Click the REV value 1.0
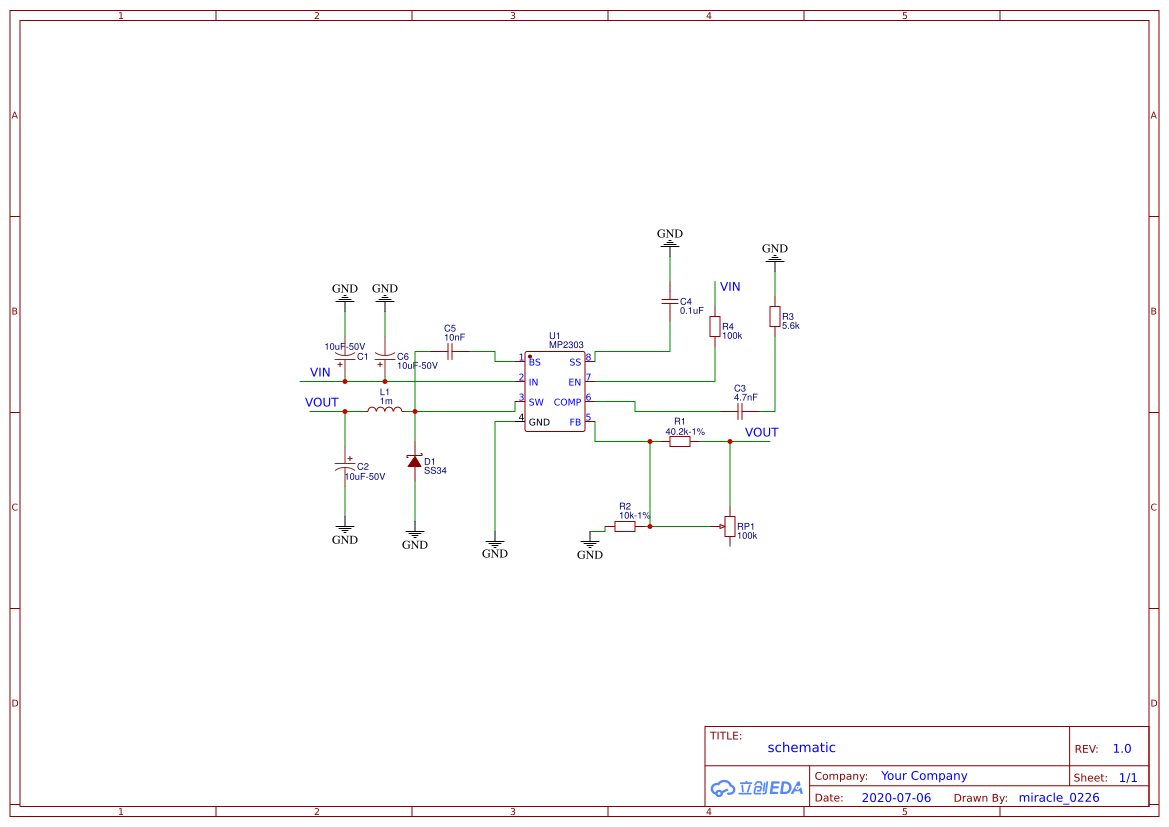Viewport: 1169px width, 827px height. (x=1122, y=749)
